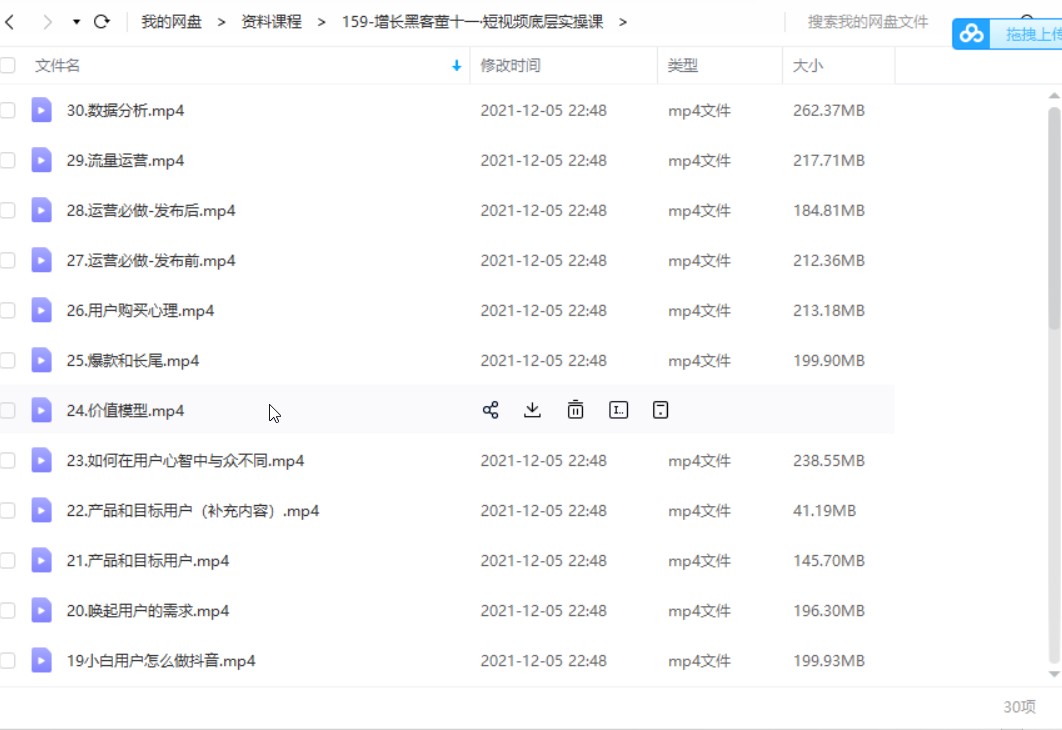Download the 24.价值模型.mp4 file

(x=533, y=410)
